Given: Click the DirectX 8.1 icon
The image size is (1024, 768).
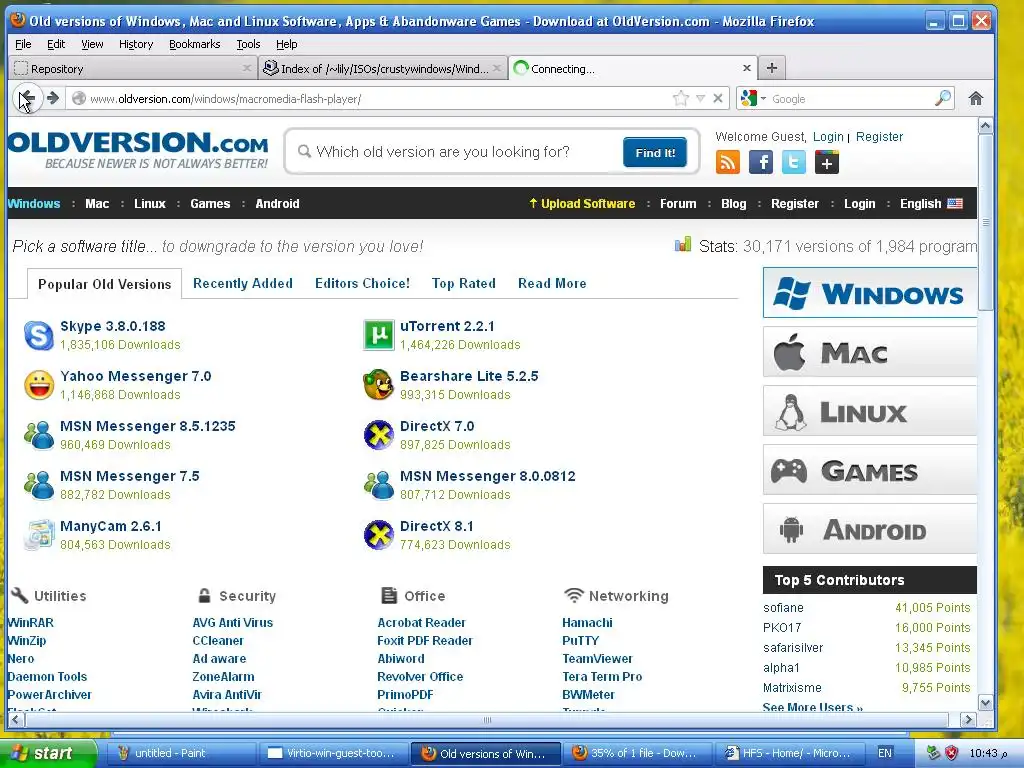Looking at the screenshot, I should tap(379, 535).
